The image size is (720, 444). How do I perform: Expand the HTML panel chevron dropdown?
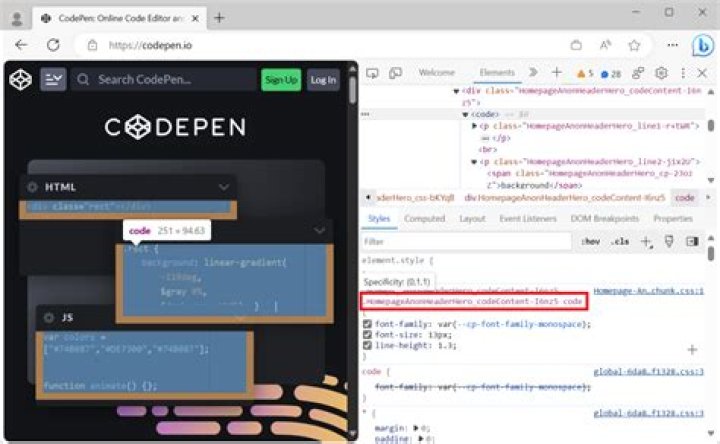224,187
